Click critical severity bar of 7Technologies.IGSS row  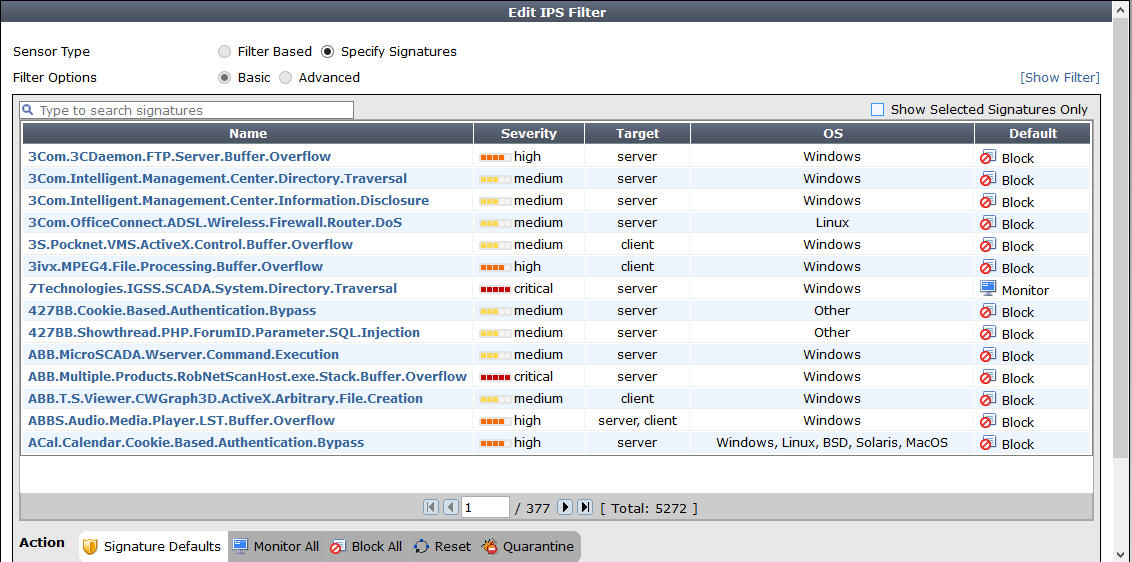[495, 289]
